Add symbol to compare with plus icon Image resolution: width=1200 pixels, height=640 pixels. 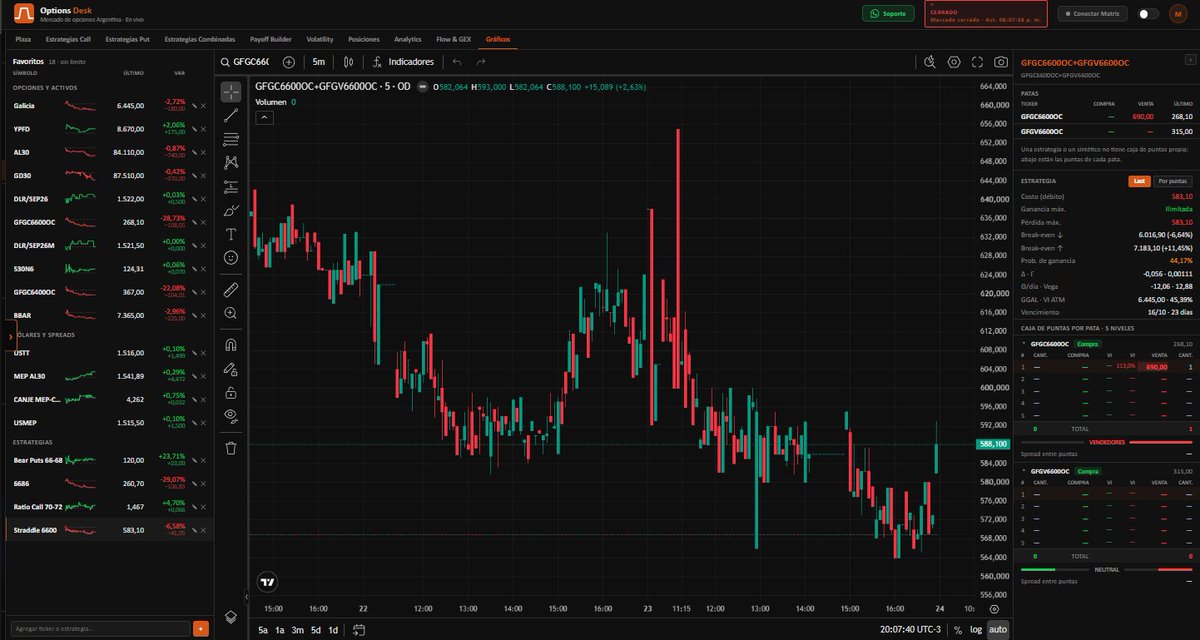289,62
